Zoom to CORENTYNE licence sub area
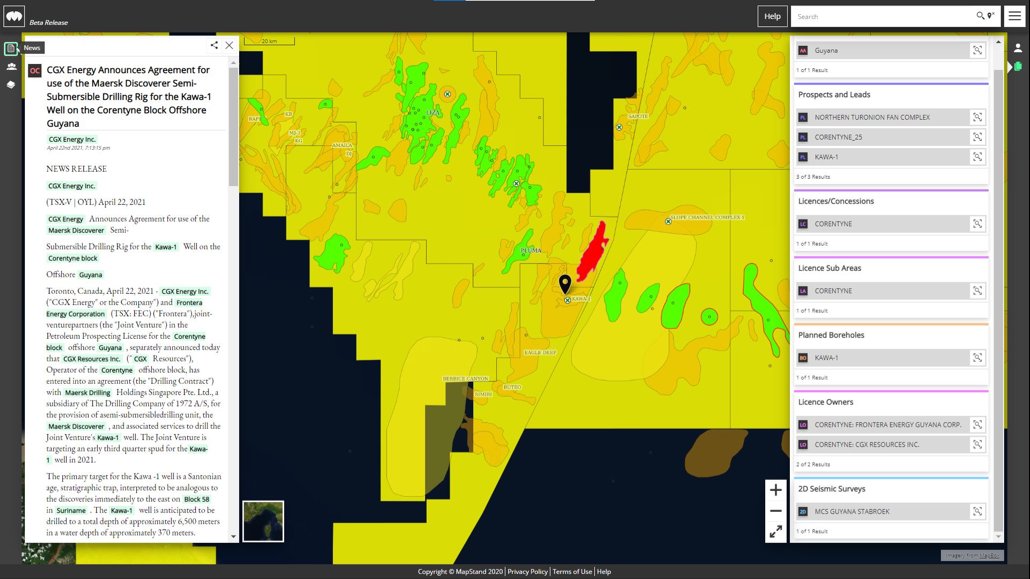This screenshot has height=579, width=1030. click(x=977, y=290)
